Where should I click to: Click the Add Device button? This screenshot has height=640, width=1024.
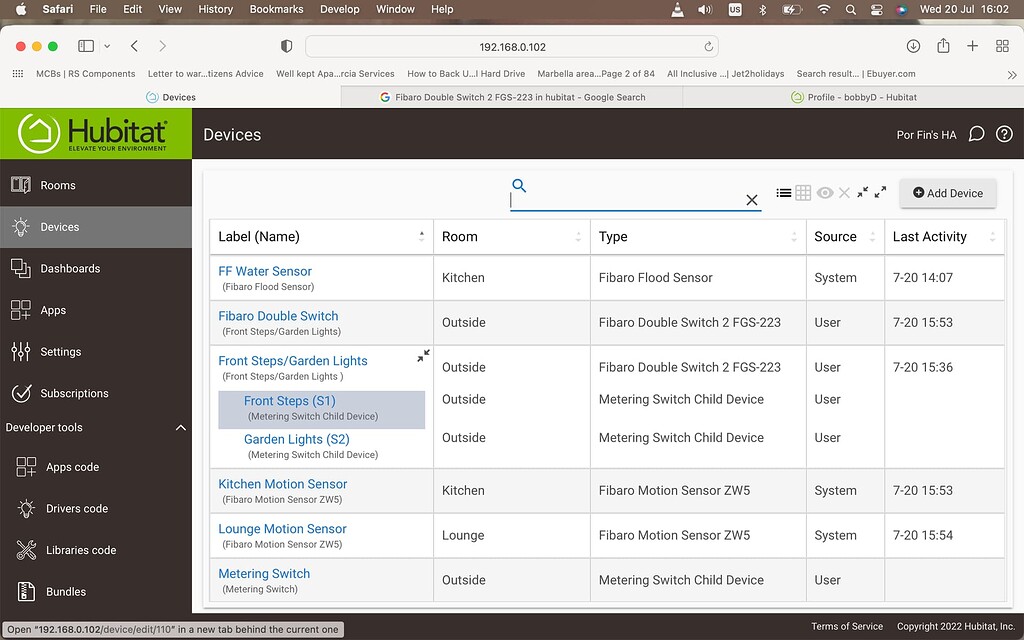[947, 193]
